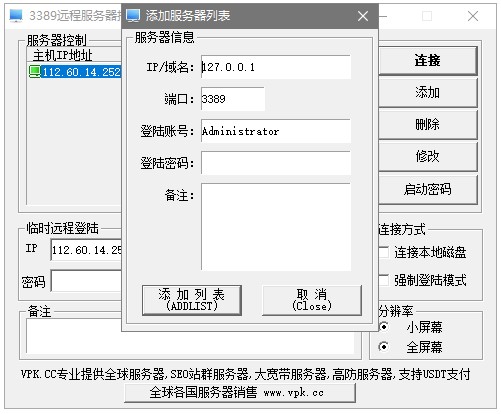The width and height of the screenshot is (501, 414).
Task: Click the green server icon beside 112.60.14.252
Action: click(x=35, y=72)
